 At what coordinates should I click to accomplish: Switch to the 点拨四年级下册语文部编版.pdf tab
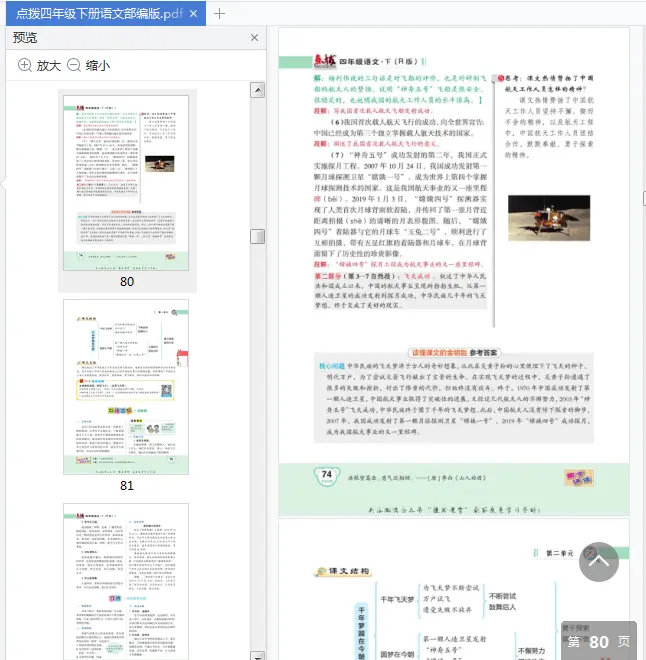pos(106,13)
